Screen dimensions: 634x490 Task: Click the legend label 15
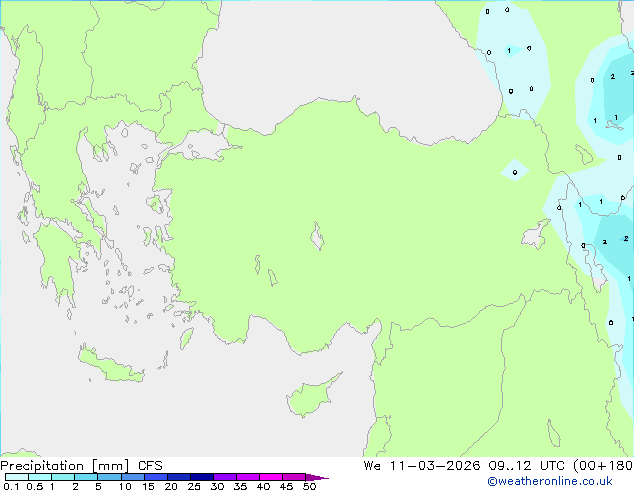pyautogui.click(x=148, y=486)
